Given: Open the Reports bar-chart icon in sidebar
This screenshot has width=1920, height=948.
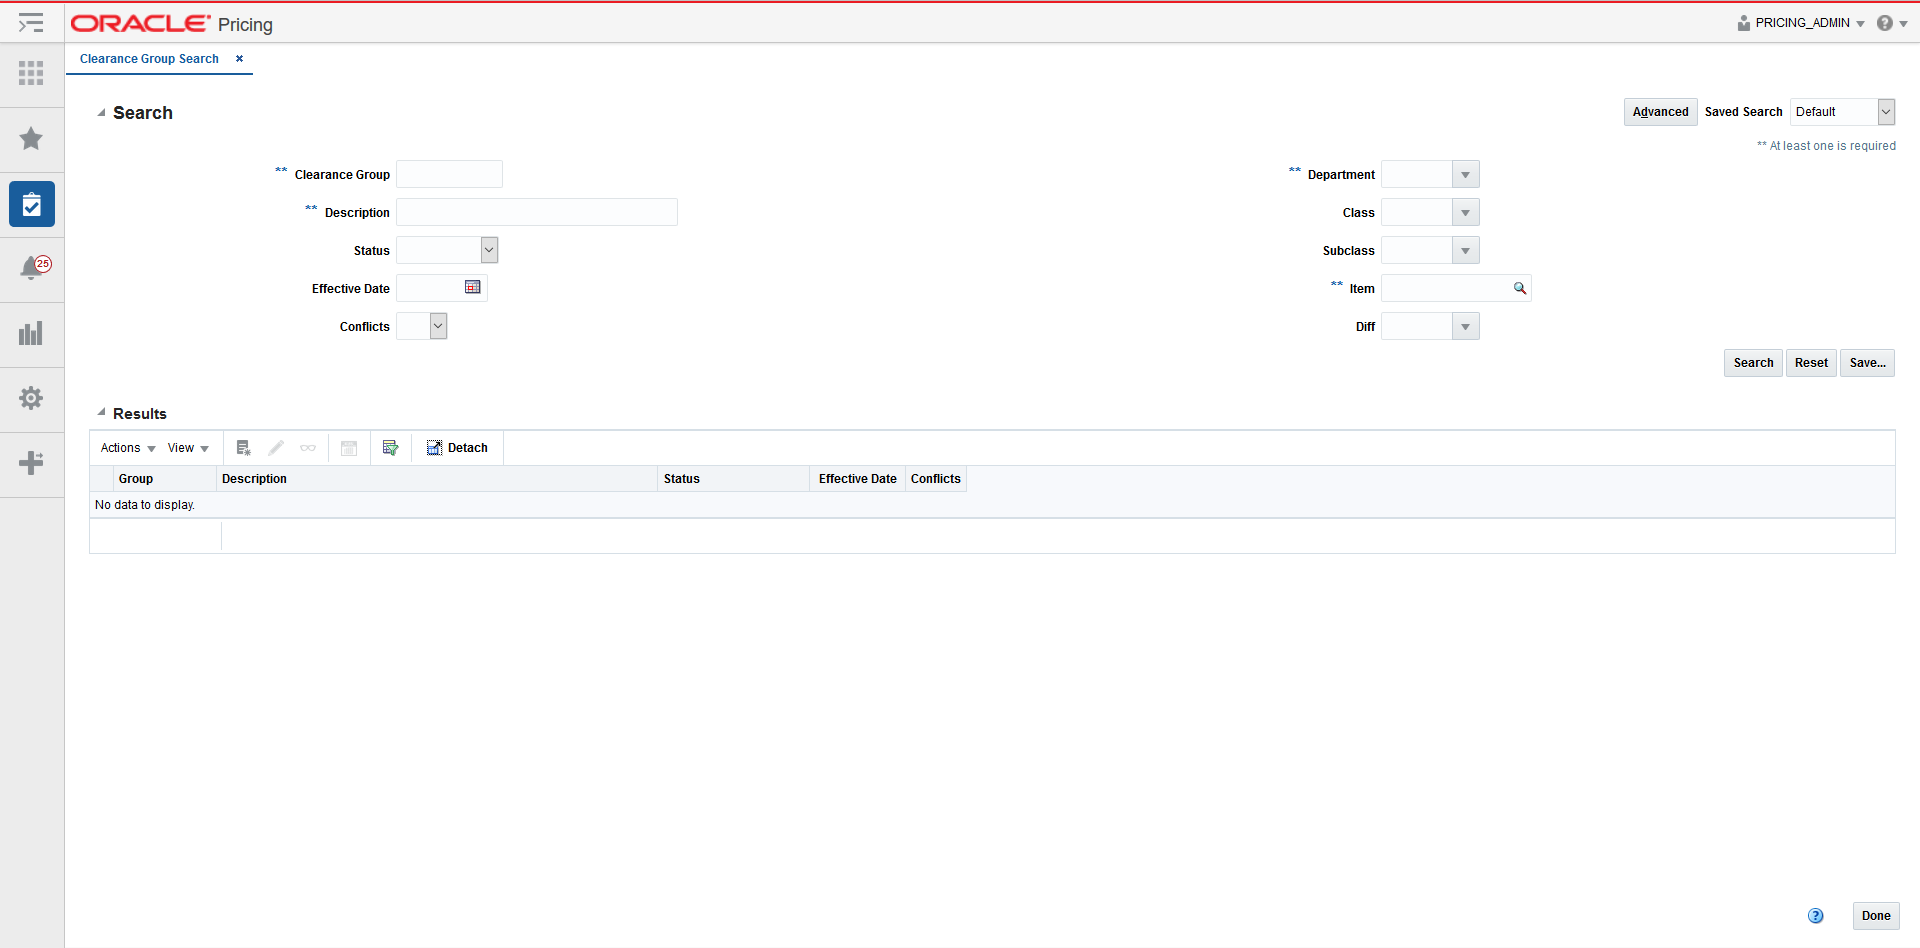Looking at the screenshot, I should [31, 333].
